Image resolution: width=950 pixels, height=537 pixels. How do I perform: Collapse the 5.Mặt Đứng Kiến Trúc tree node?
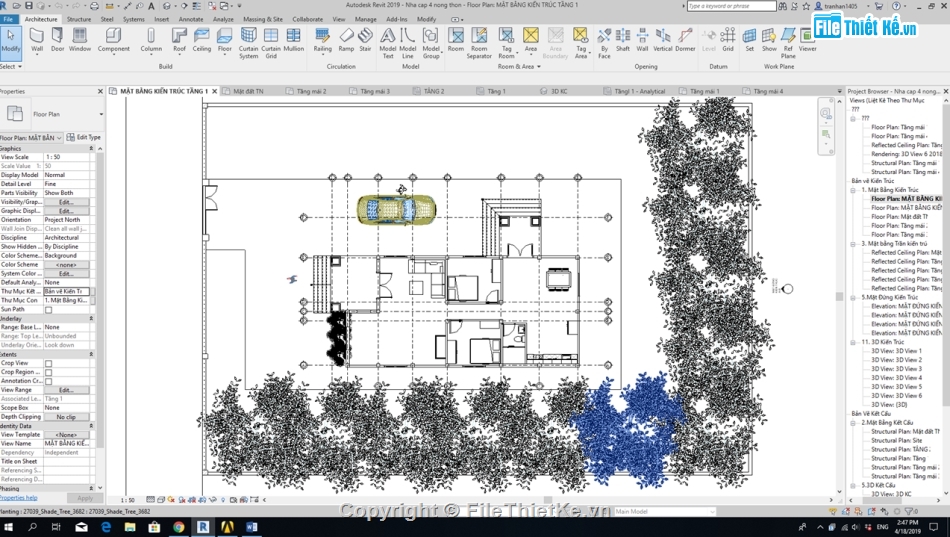coord(853,298)
